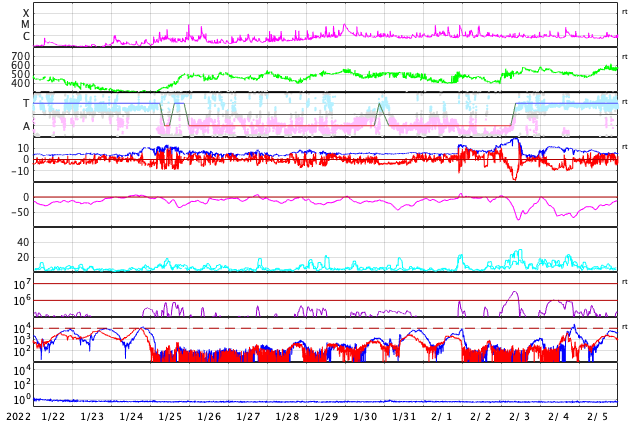Click the 2/ 1 date tick label
634x424 pixels.
tap(442, 416)
